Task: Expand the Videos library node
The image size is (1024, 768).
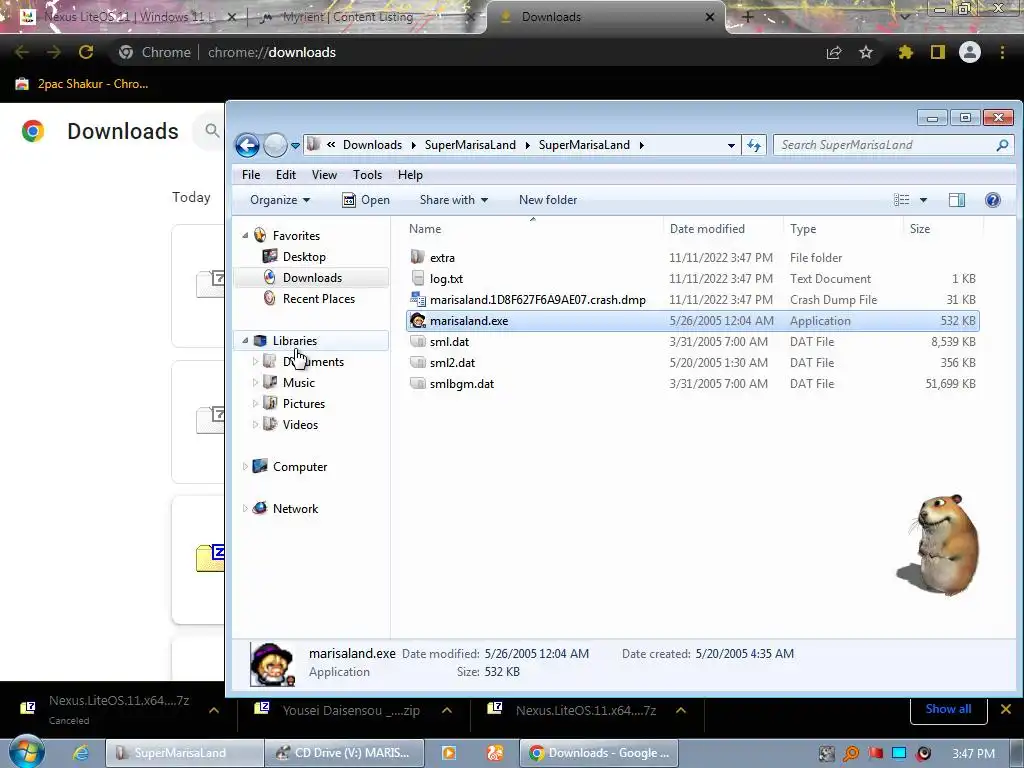Action: coord(255,424)
